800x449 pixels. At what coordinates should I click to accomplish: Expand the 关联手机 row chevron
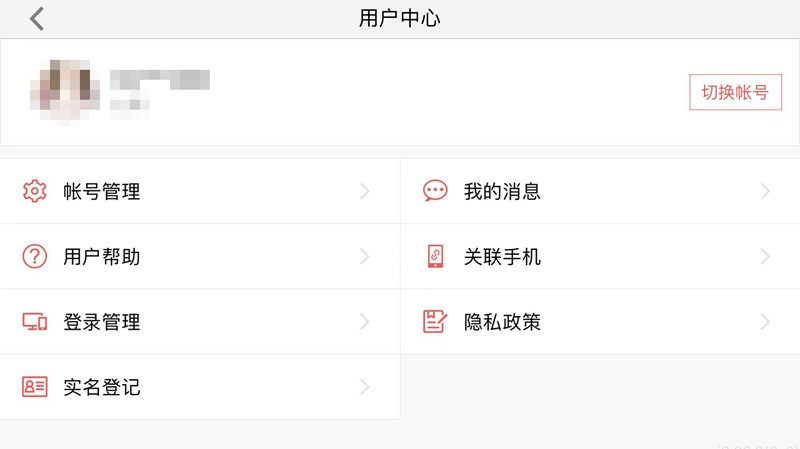[x=765, y=257]
